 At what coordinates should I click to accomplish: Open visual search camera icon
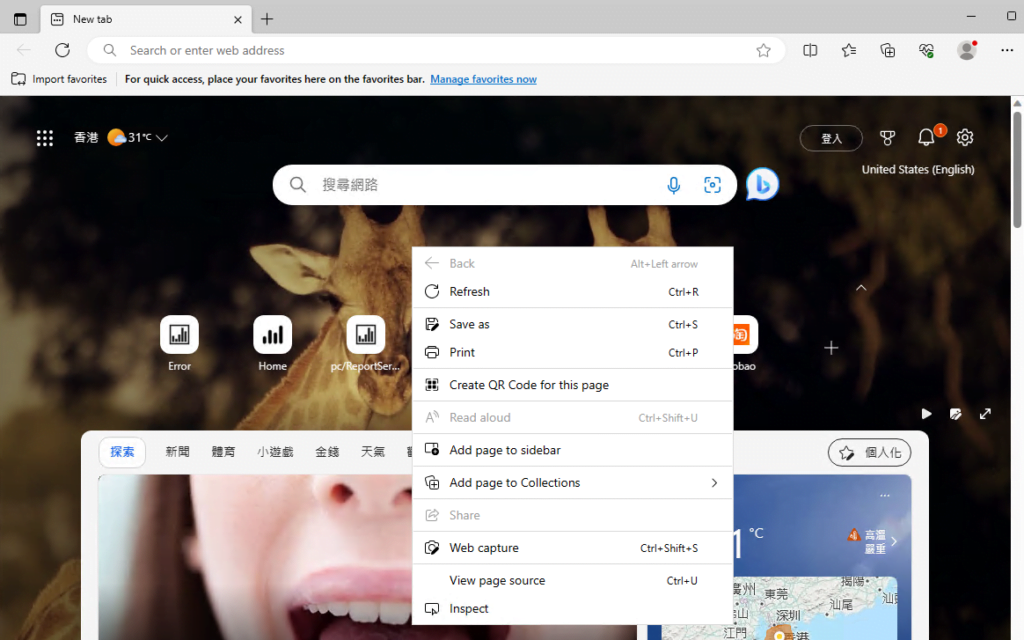pyautogui.click(x=712, y=185)
